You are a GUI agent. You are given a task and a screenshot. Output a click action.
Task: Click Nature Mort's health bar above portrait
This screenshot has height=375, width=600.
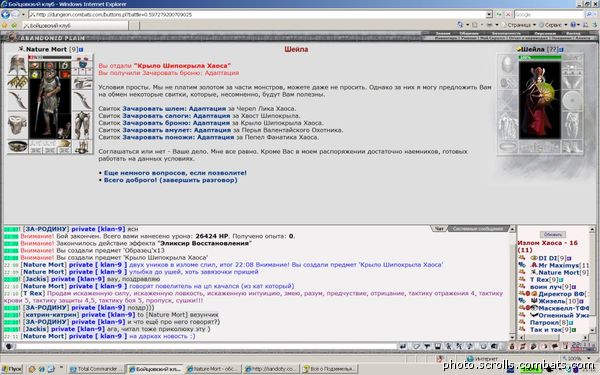coord(50,57)
